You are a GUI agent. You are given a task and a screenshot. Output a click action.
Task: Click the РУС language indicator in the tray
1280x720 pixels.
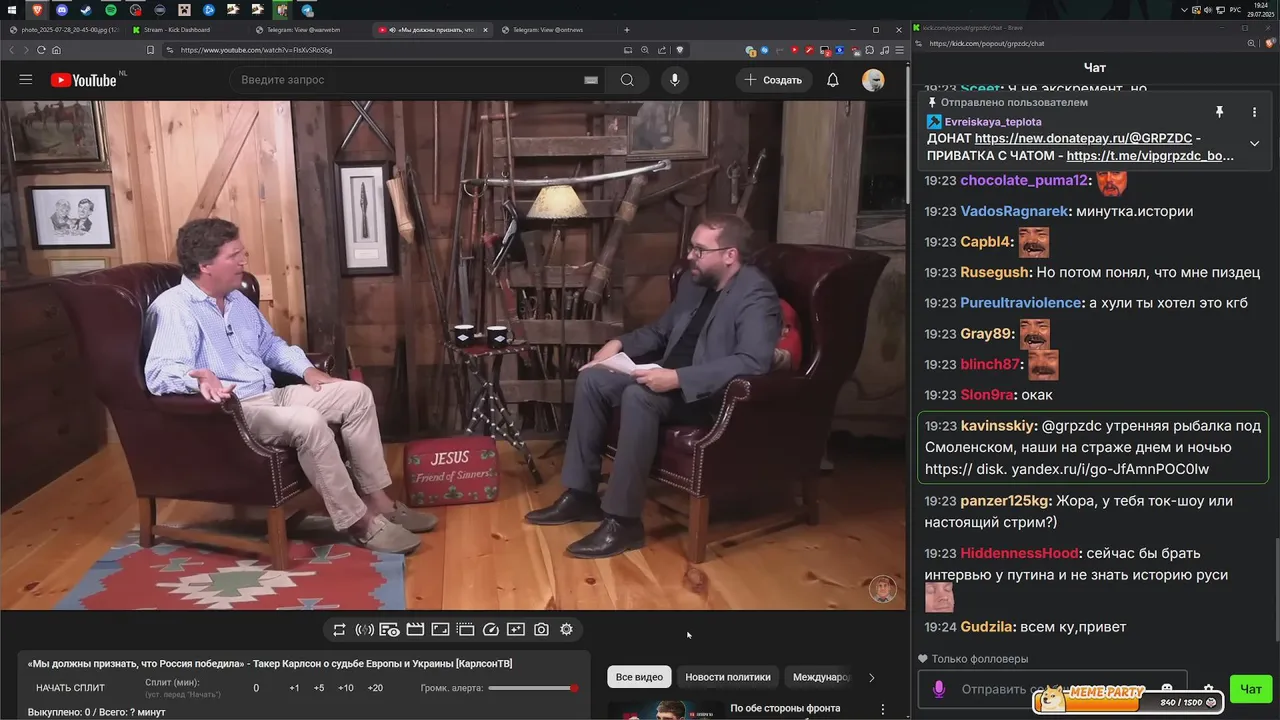1235,9
